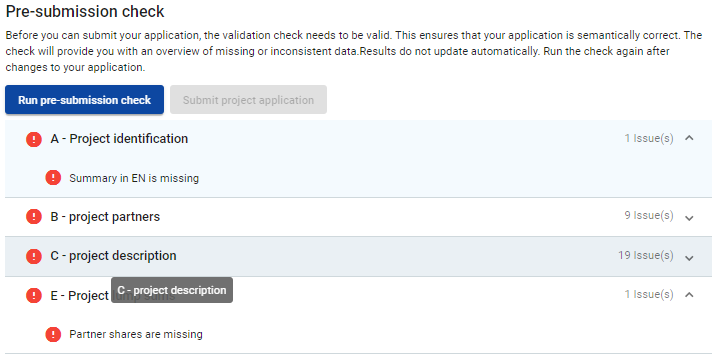Click red error icon beside A - Project identification
Screen dimensions: 722x362
click(34, 139)
